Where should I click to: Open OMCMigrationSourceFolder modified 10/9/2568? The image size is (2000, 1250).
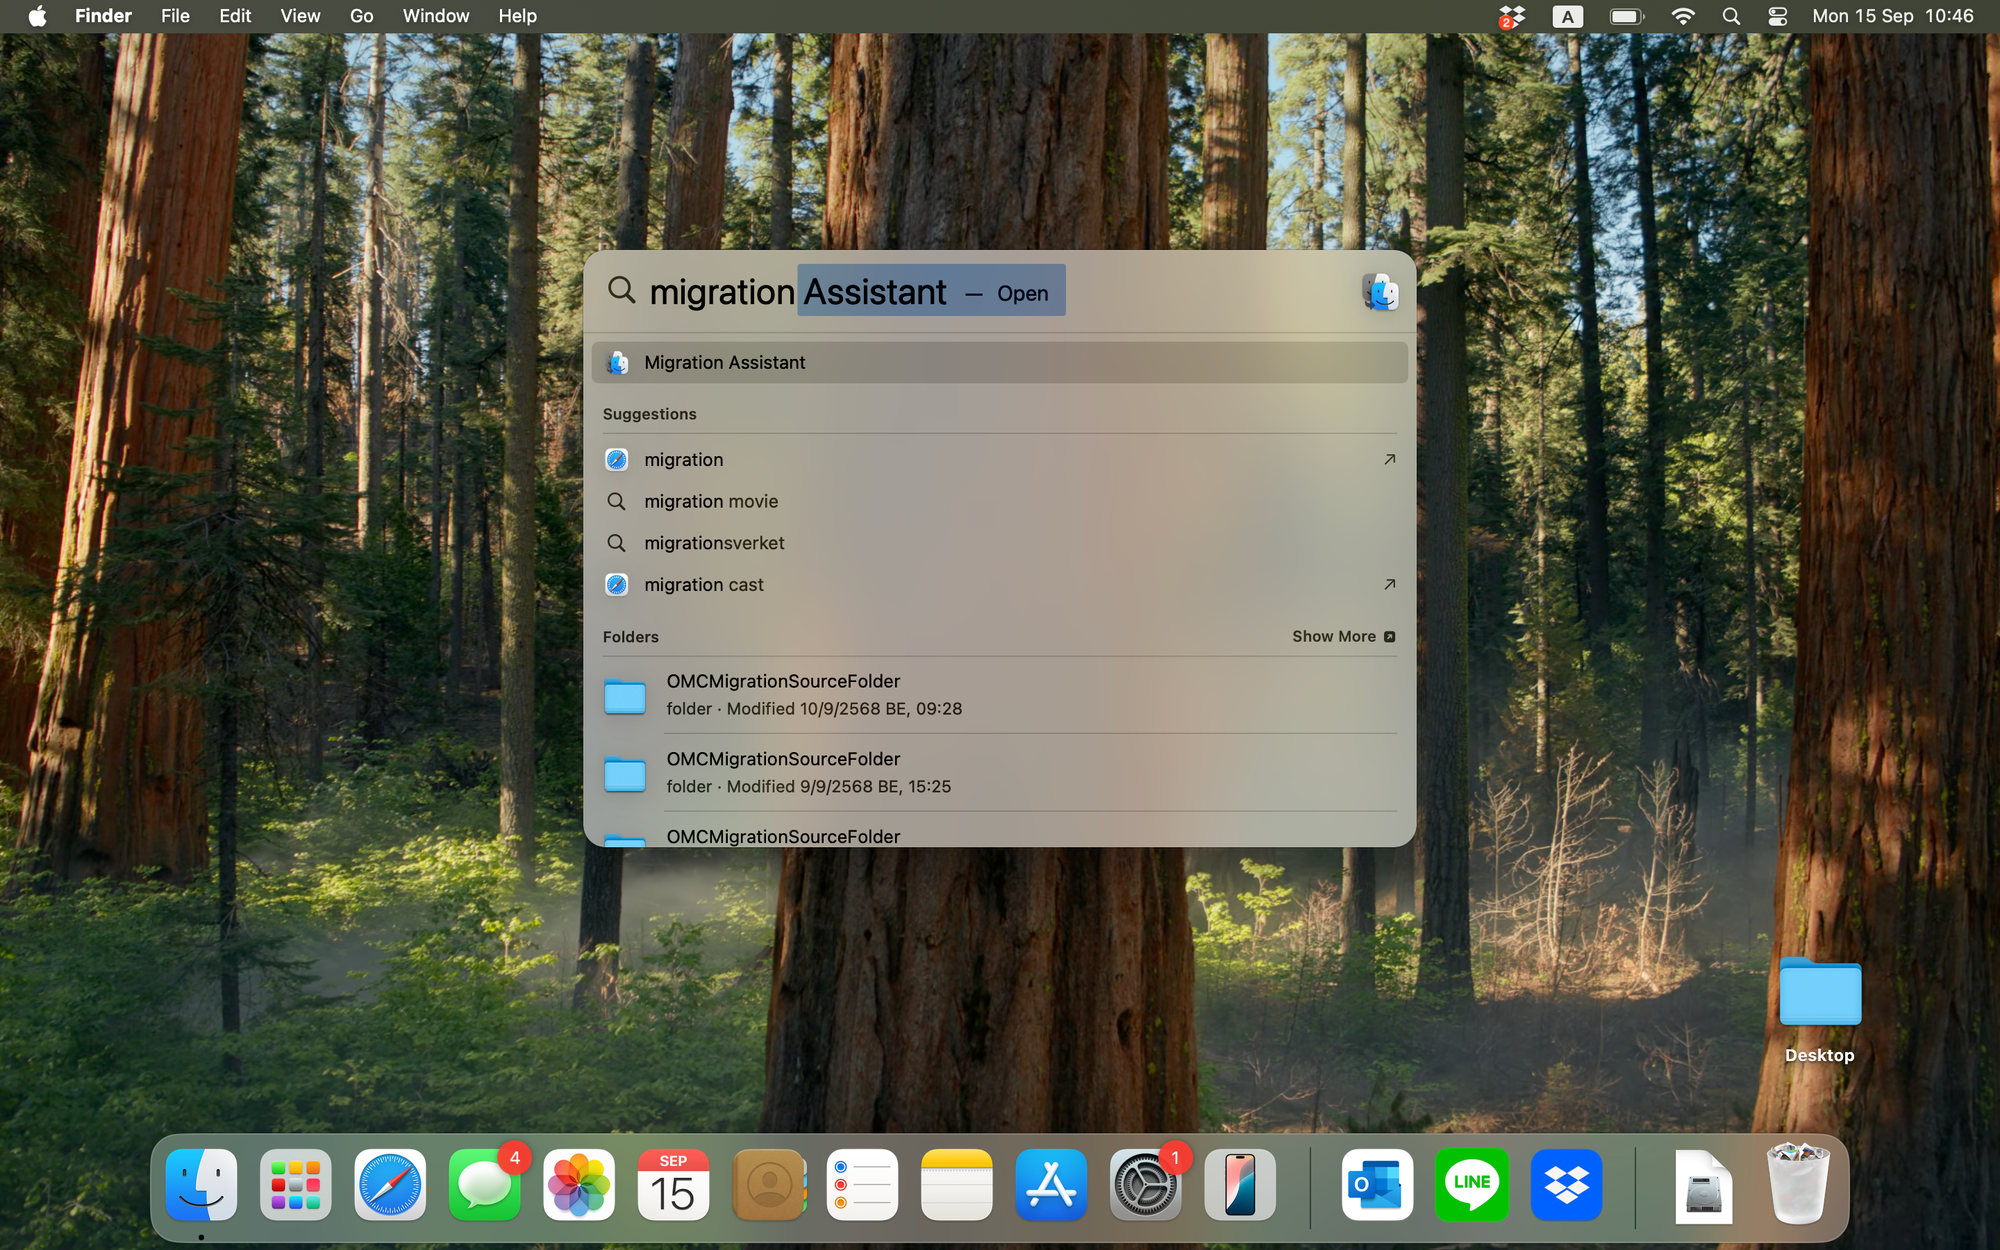[x=999, y=695]
